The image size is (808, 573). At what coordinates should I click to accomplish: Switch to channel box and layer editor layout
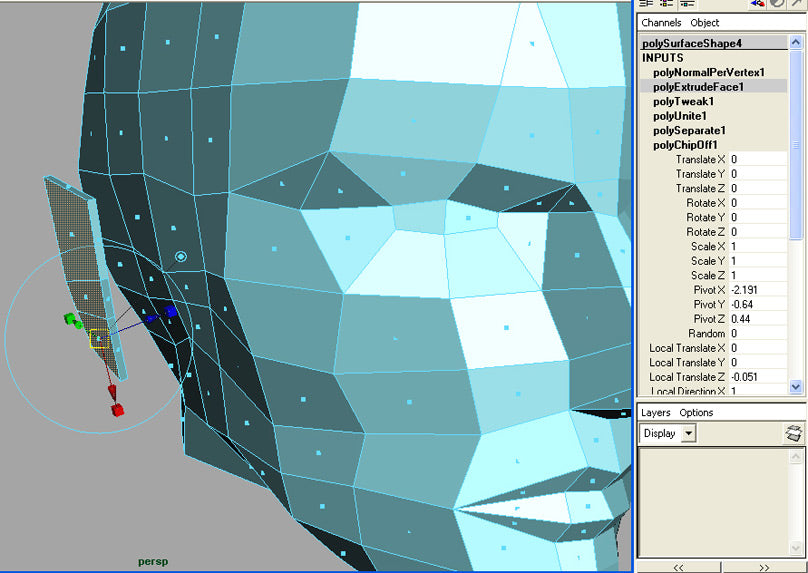[685, 4]
